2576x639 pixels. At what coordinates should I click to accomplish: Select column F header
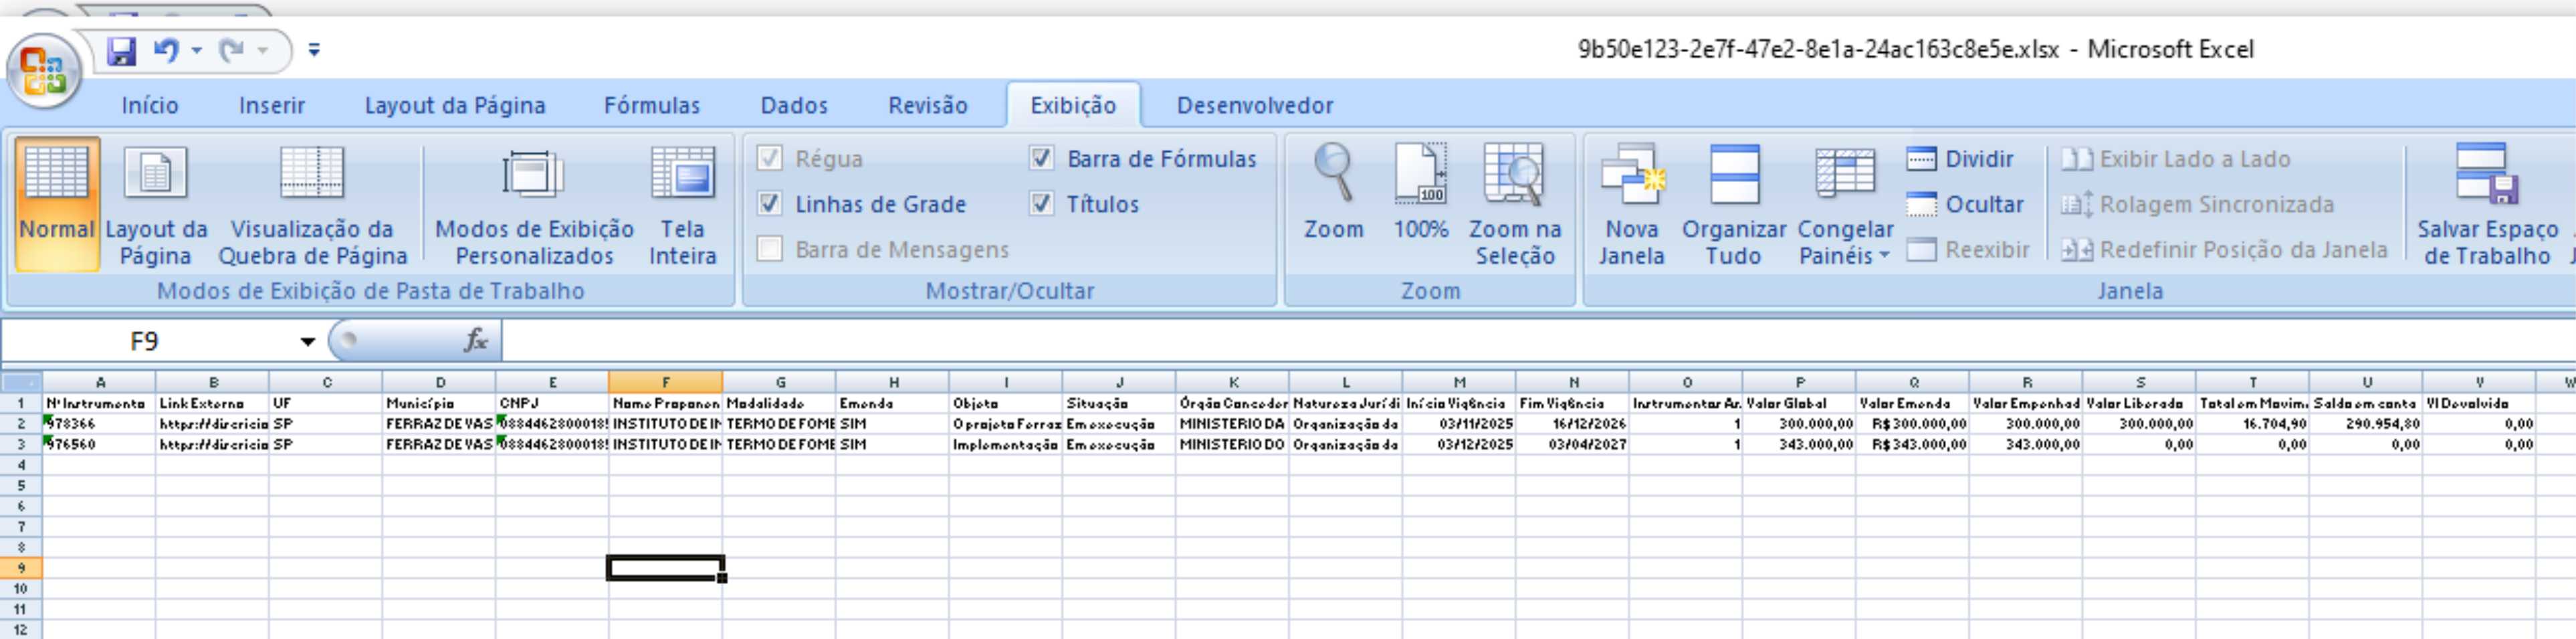coord(665,382)
